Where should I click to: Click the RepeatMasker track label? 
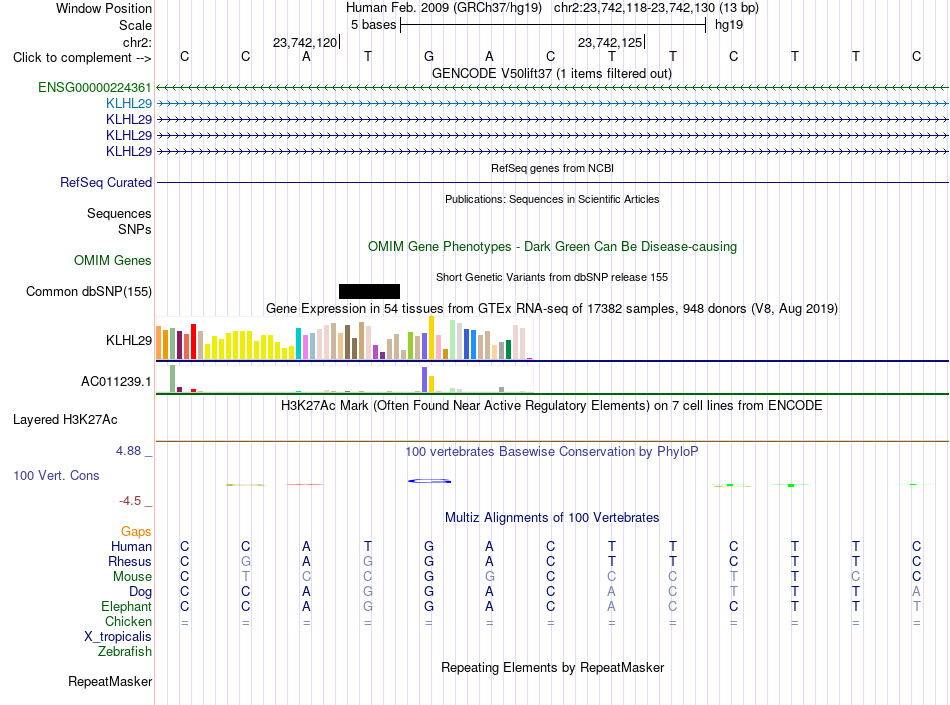[110, 681]
